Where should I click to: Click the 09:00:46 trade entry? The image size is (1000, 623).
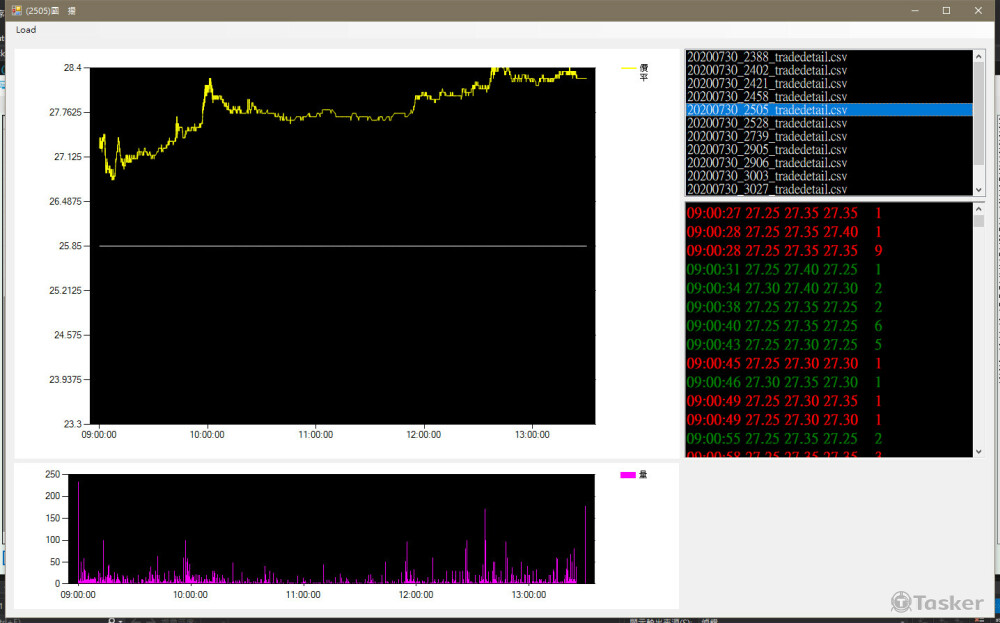coord(785,382)
